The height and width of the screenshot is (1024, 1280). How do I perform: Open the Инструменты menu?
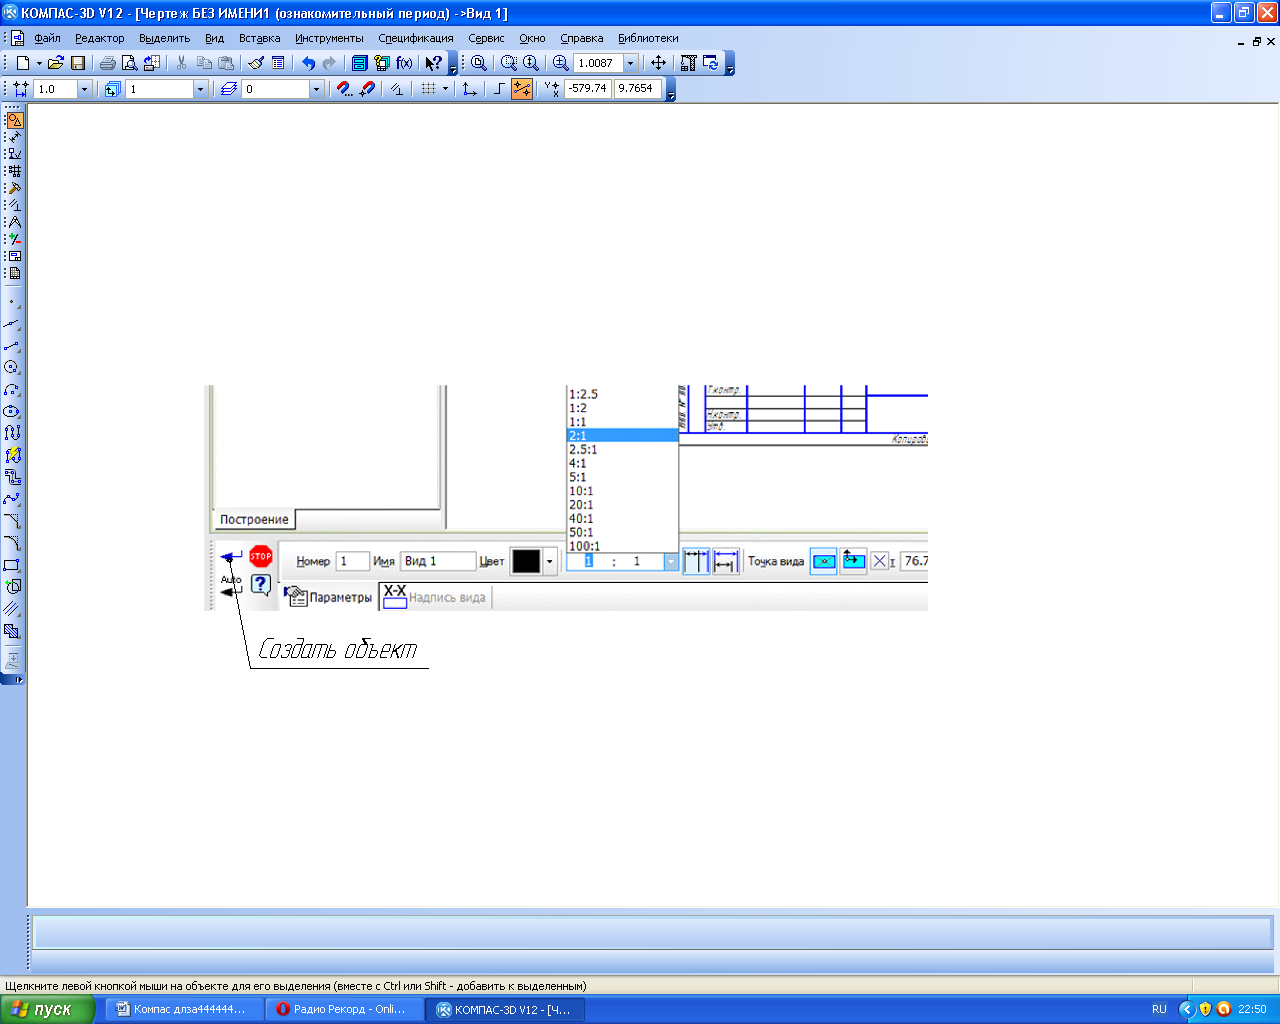(329, 38)
